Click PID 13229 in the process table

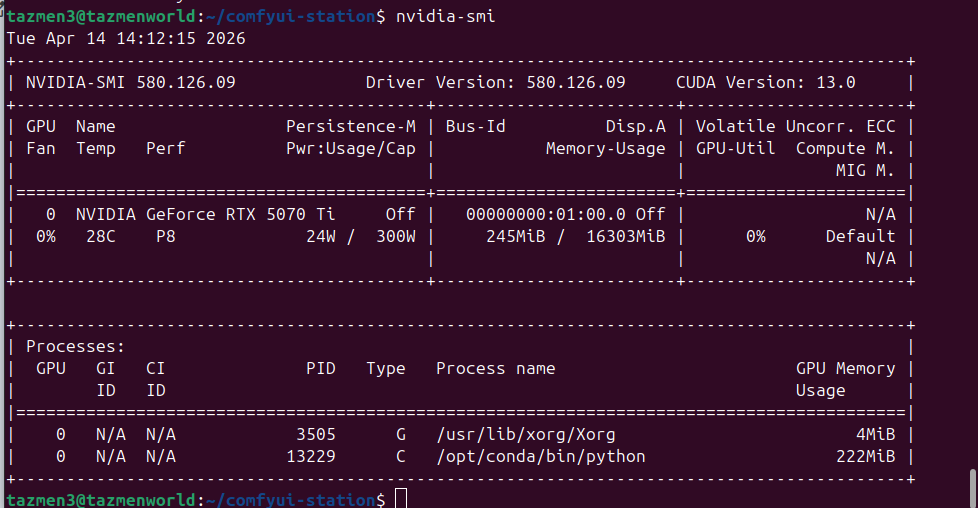pos(315,457)
